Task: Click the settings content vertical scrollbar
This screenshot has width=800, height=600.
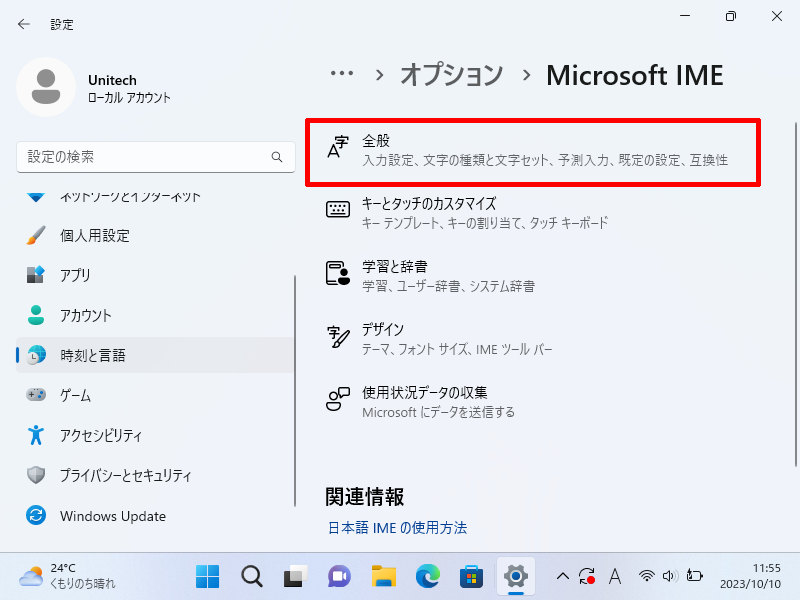Action: (796, 294)
